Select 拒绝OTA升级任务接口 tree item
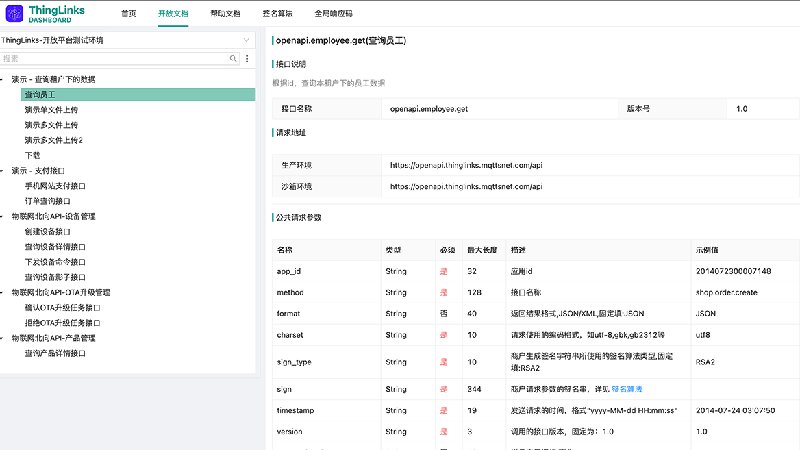 tap(62, 323)
